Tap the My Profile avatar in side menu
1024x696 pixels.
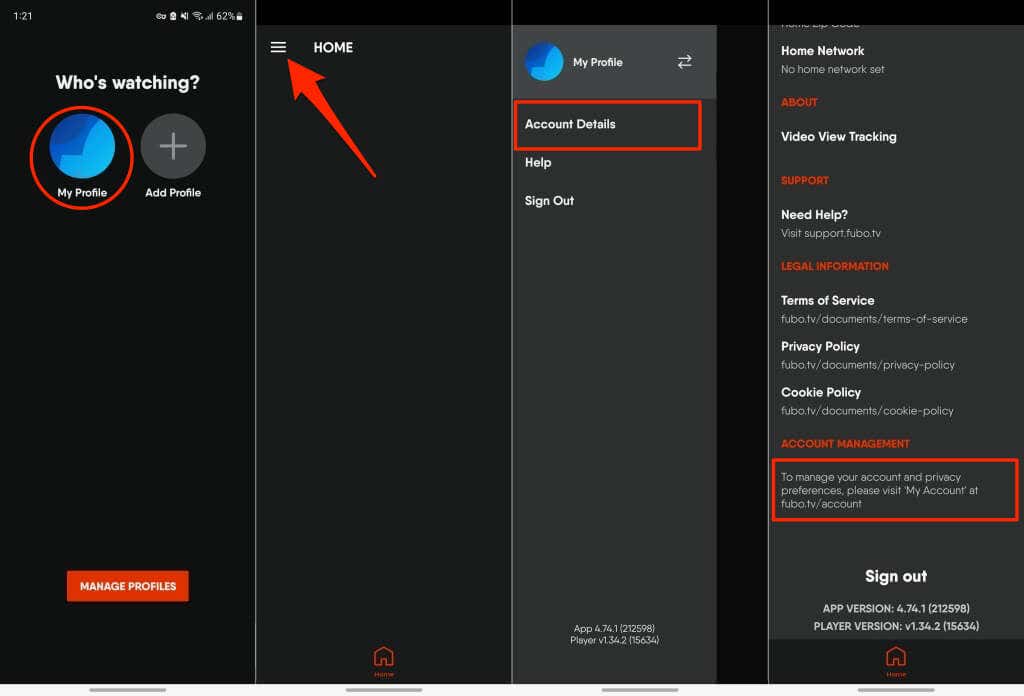click(544, 61)
